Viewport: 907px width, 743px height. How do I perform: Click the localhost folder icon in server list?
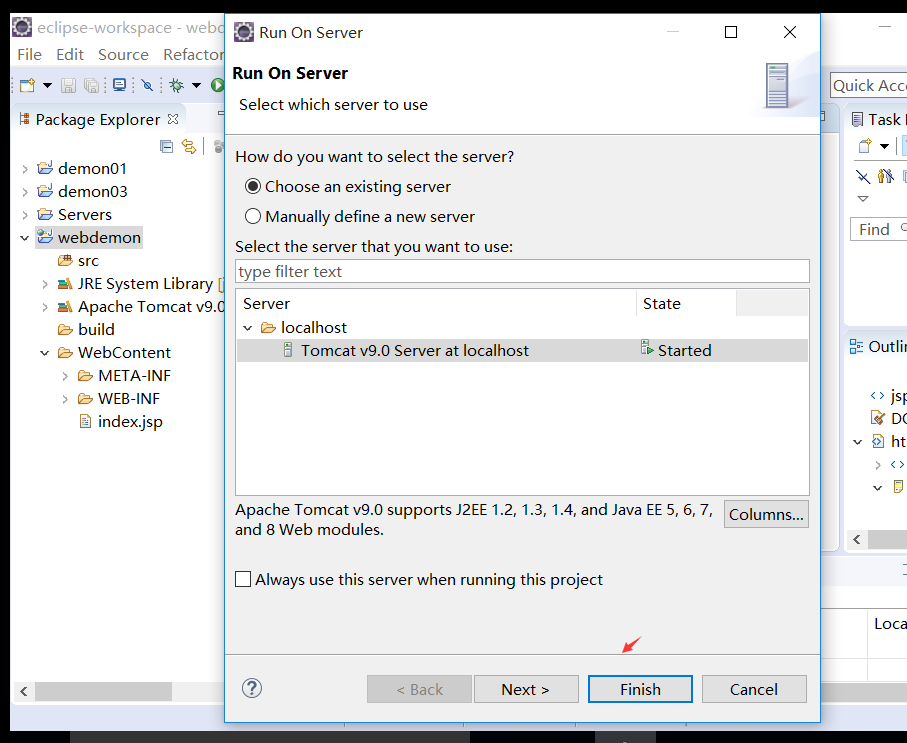[x=268, y=328]
